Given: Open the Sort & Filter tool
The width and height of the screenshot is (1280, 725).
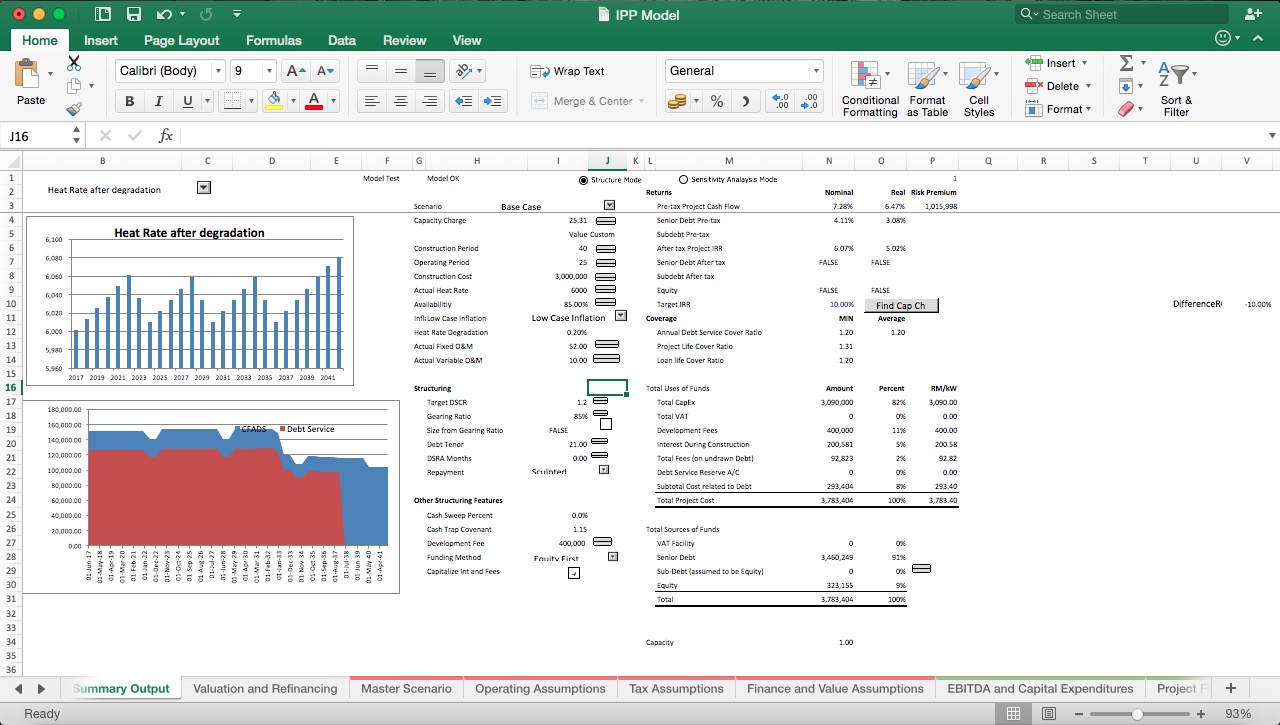Looking at the screenshot, I should click(x=1176, y=88).
